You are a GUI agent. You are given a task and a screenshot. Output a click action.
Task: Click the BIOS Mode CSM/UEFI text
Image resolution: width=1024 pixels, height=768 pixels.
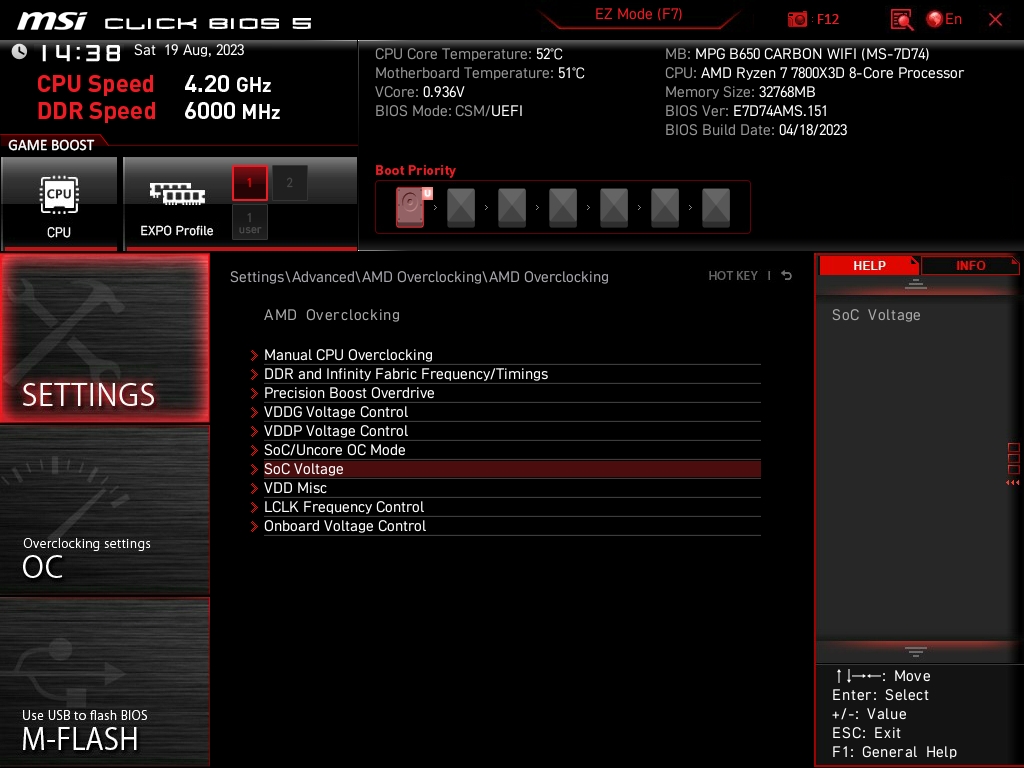tap(449, 111)
